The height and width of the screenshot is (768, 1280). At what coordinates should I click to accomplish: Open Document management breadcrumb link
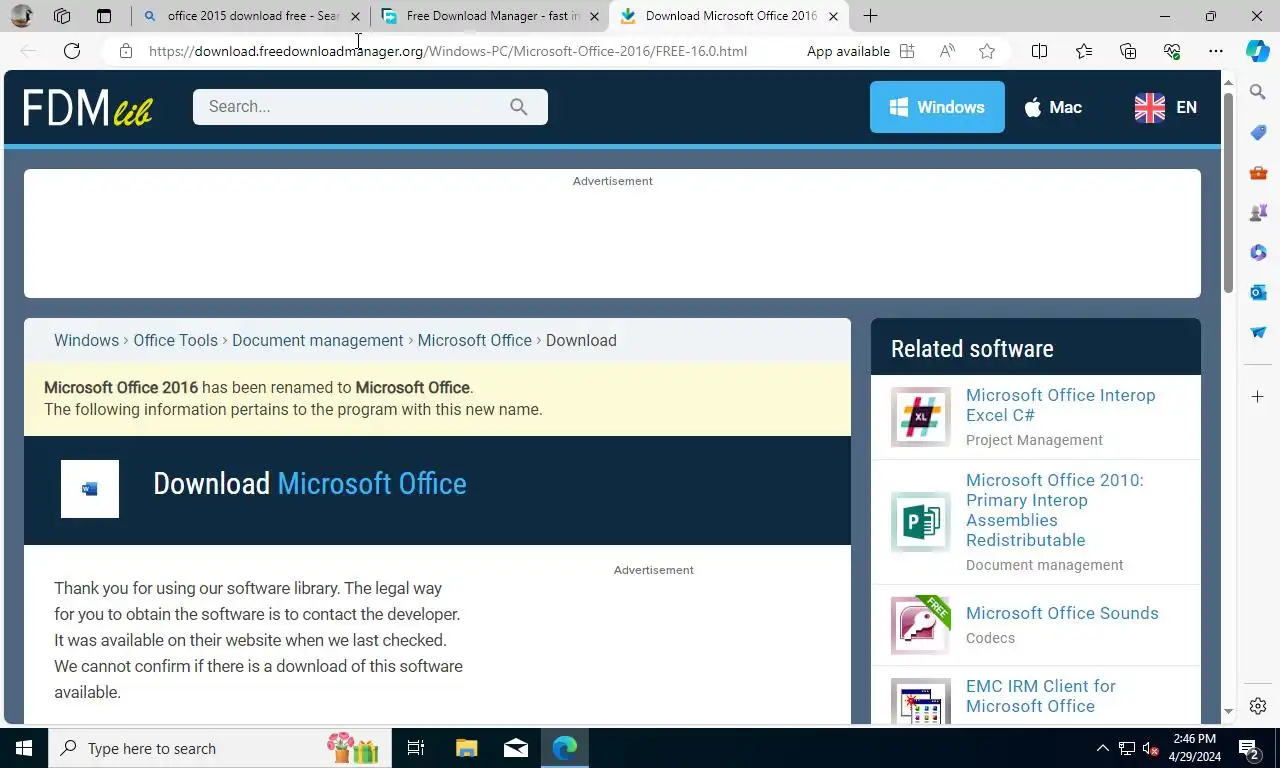pyautogui.click(x=318, y=340)
